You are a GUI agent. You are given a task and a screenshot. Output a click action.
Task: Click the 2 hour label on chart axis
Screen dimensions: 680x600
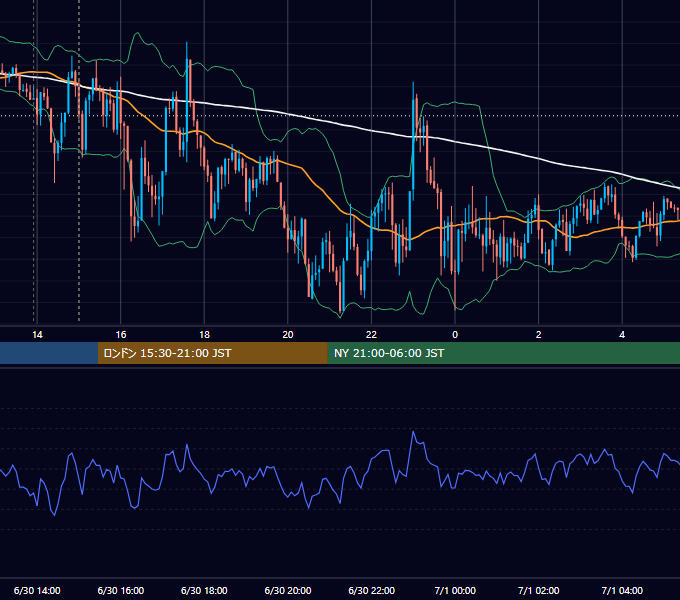pyautogui.click(x=539, y=334)
